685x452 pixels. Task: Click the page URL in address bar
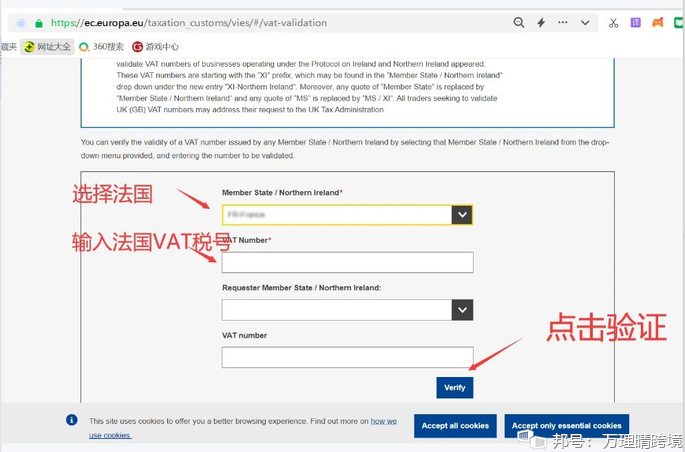pos(189,23)
